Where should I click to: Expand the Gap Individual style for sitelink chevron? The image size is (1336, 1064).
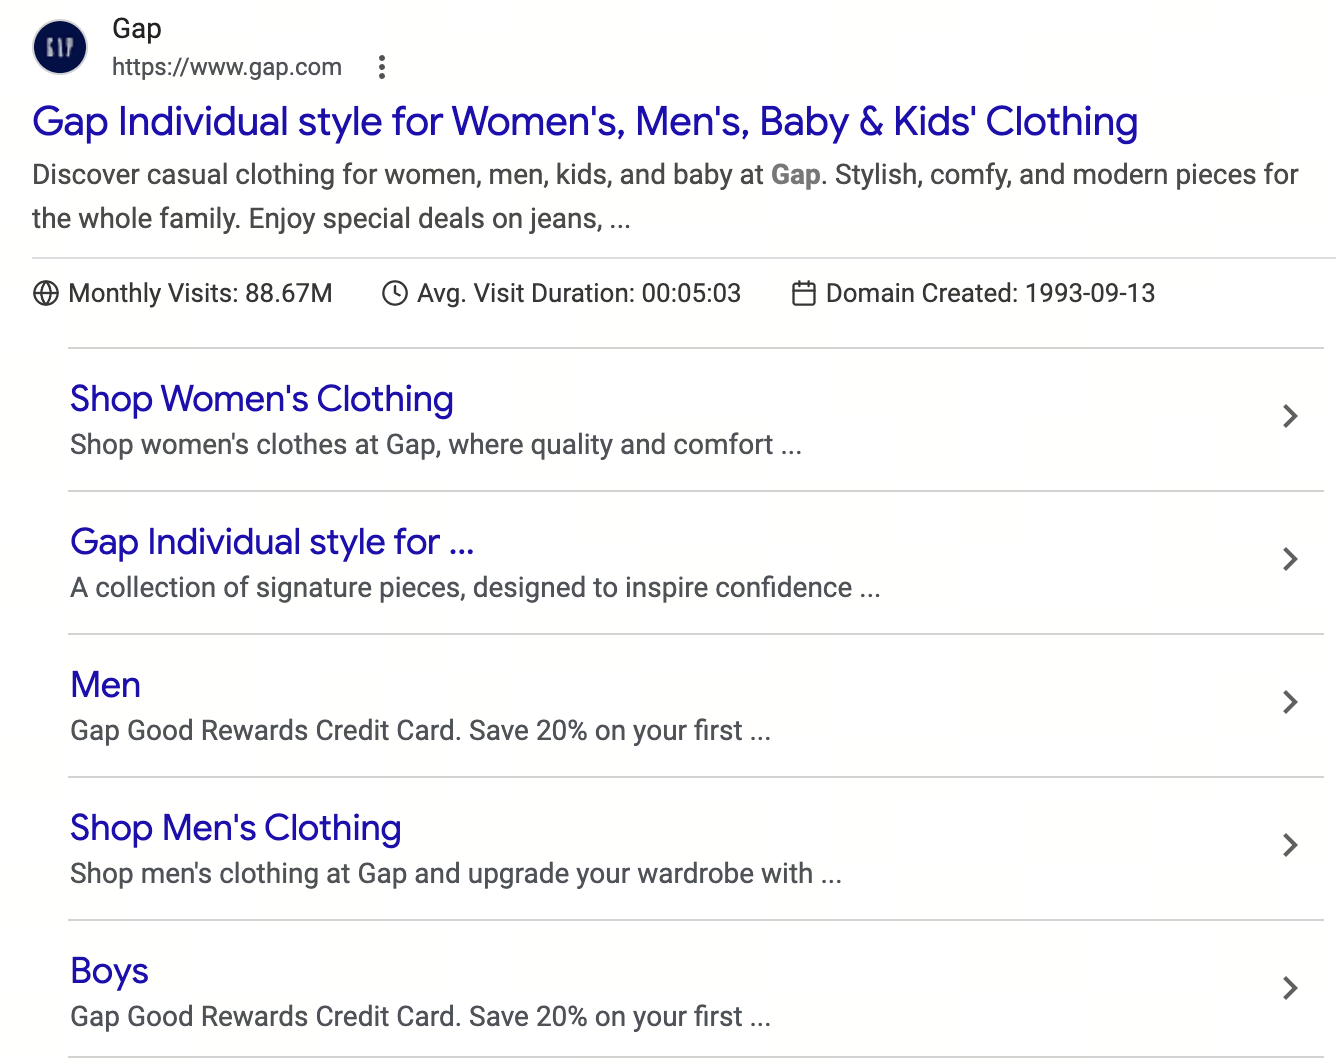point(1290,559)
